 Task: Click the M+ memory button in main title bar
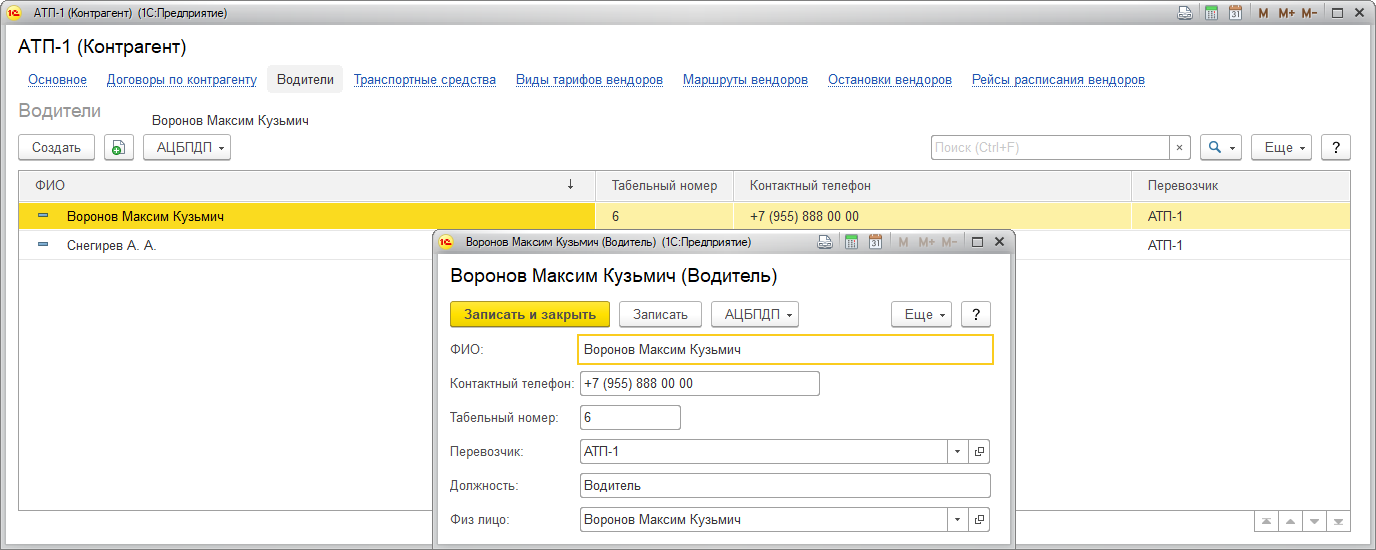1286,13
